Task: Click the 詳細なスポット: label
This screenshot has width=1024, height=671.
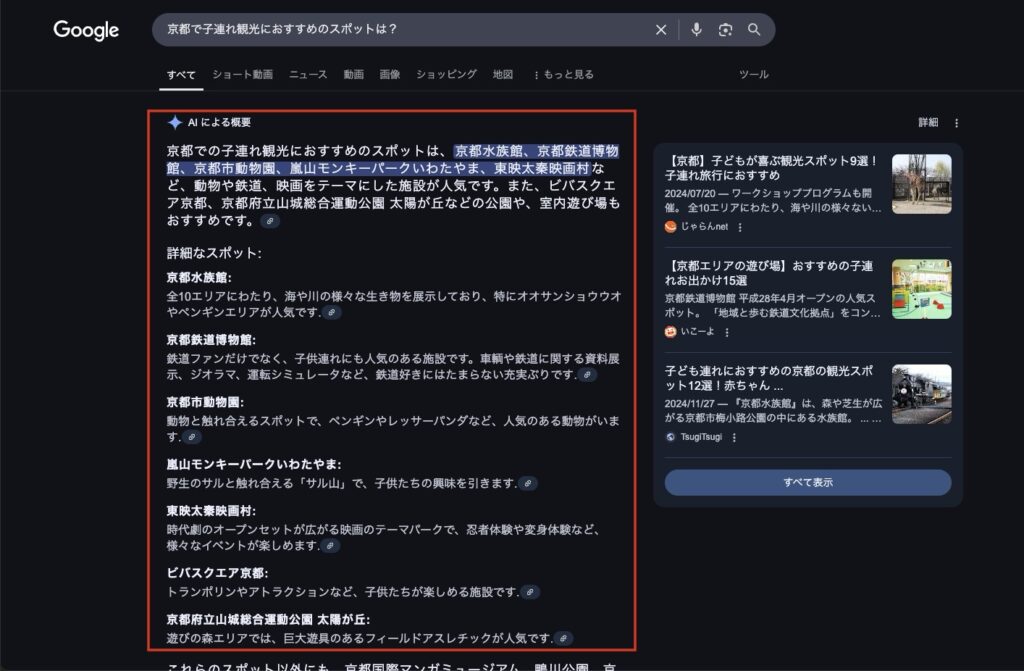Action: point(214,253)
